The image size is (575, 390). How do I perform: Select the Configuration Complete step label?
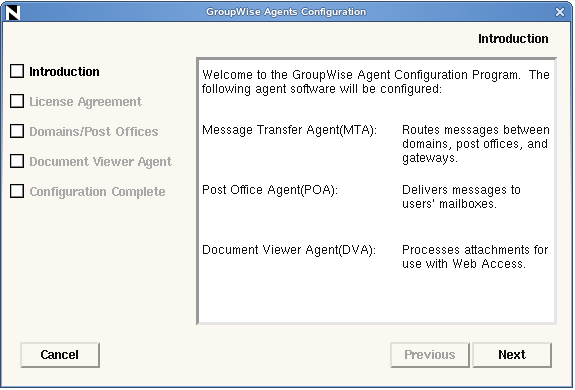pyautogui.click(x=97, y=192)
